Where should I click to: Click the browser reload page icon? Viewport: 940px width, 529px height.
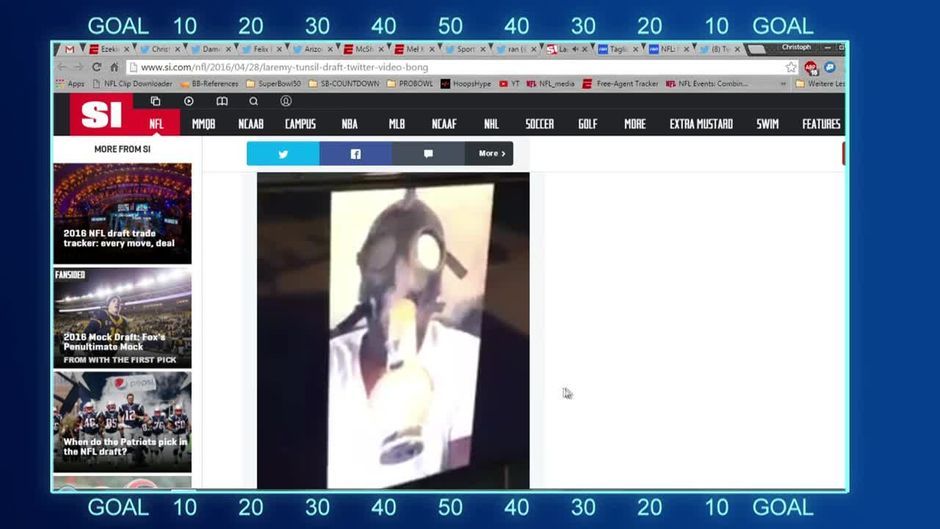point(97,67)
